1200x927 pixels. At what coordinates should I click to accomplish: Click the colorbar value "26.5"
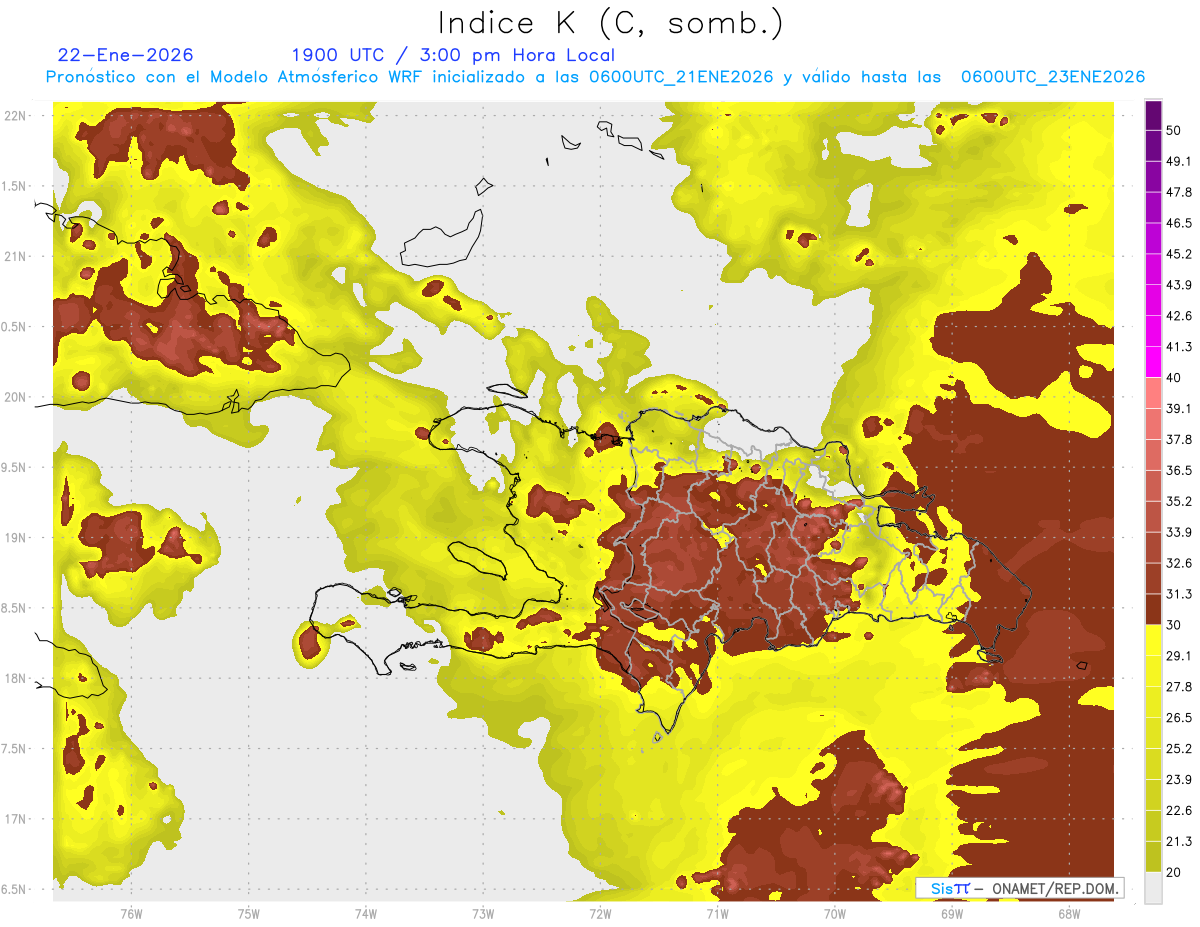pos(1179,717)
